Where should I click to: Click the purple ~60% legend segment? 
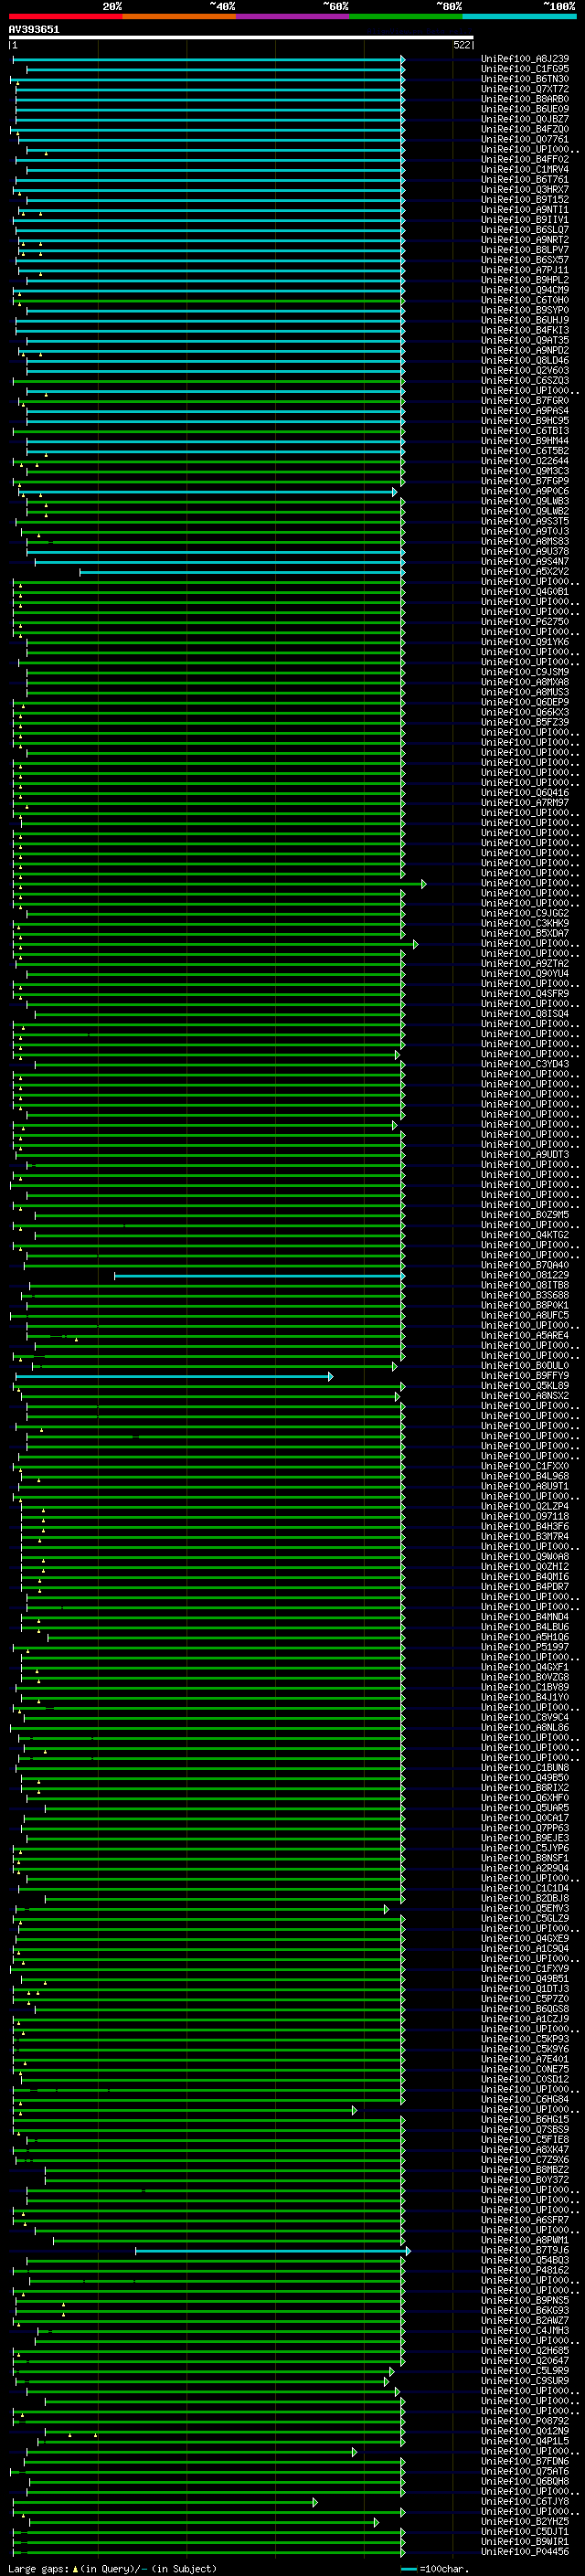coord(292,16)
